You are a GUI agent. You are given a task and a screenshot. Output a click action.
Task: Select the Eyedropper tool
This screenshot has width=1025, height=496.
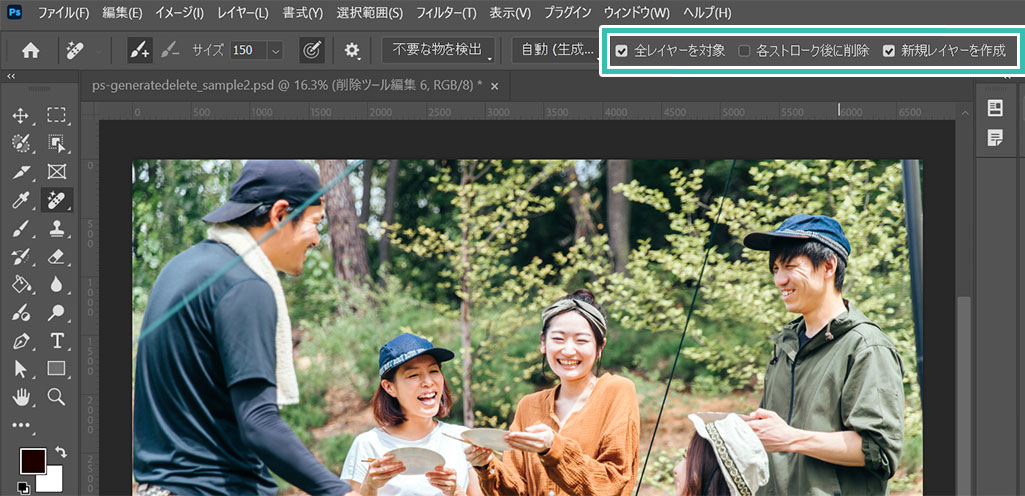(x=21, y=200)
